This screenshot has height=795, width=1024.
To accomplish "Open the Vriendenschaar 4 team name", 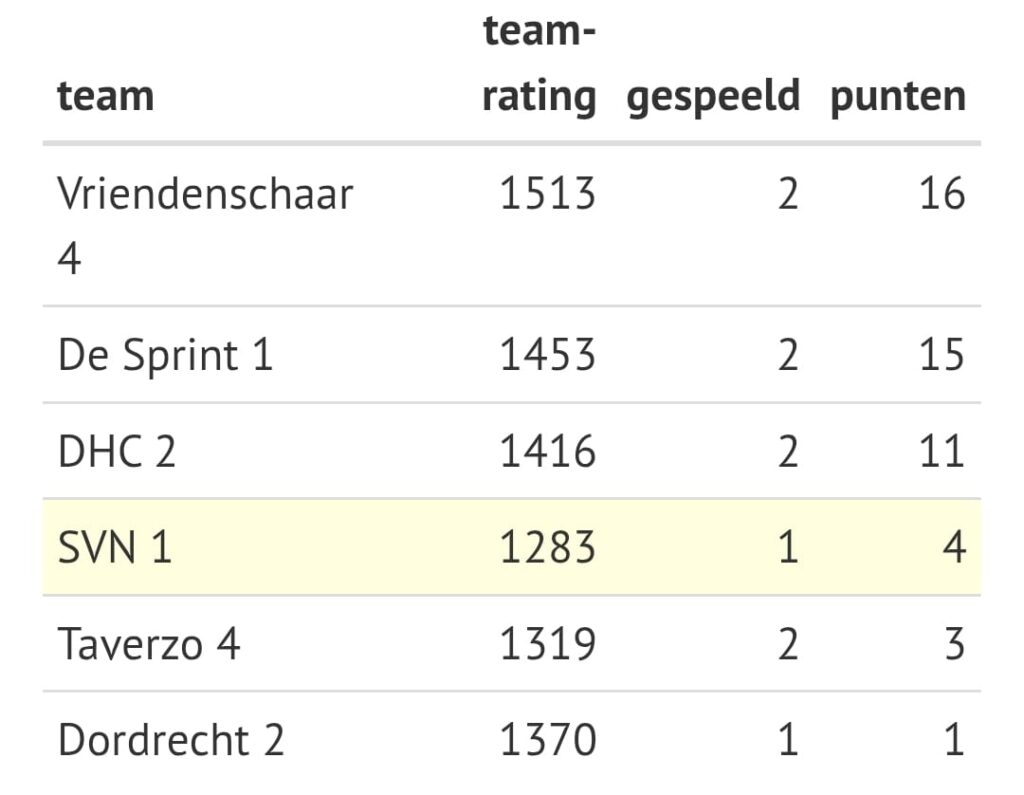I will point(205,225).
